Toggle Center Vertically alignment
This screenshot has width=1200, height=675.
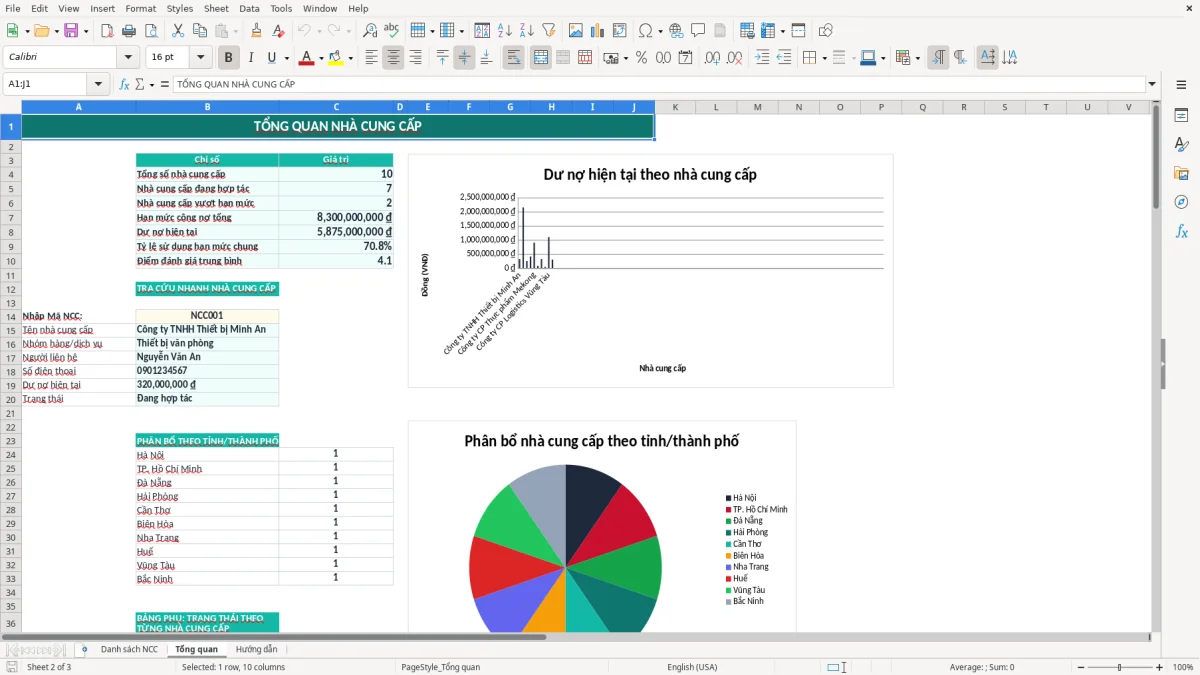pyautogui.click(x=464, y=58)
